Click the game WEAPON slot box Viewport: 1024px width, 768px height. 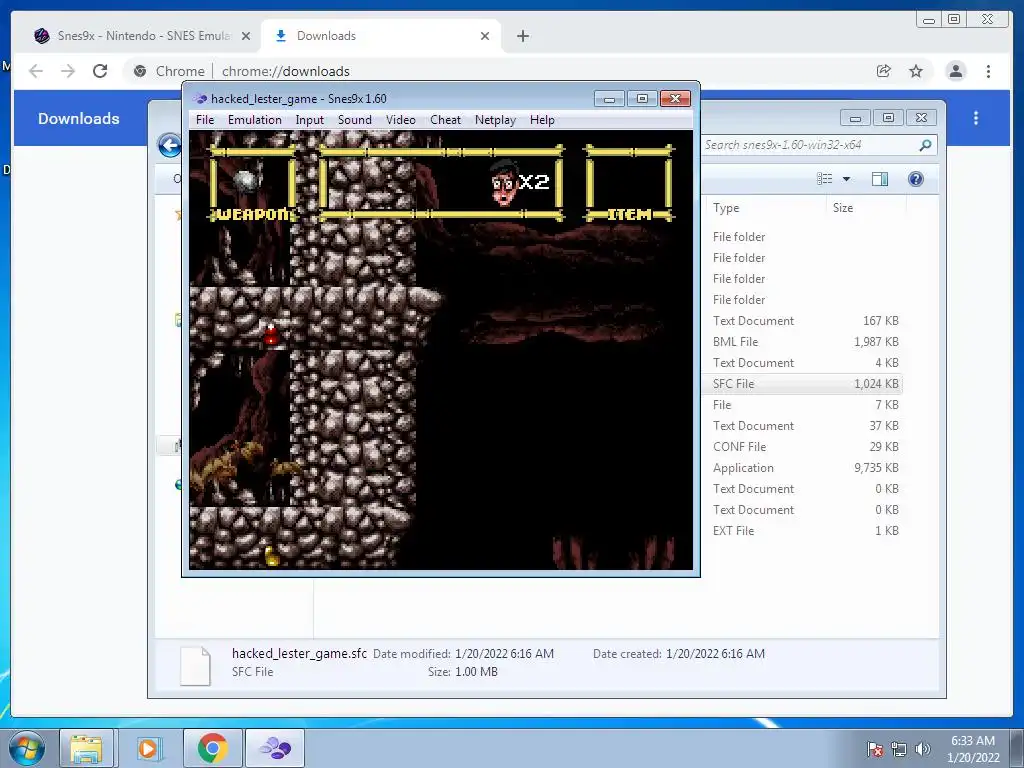pyautogui.click(x=252, y=183)
